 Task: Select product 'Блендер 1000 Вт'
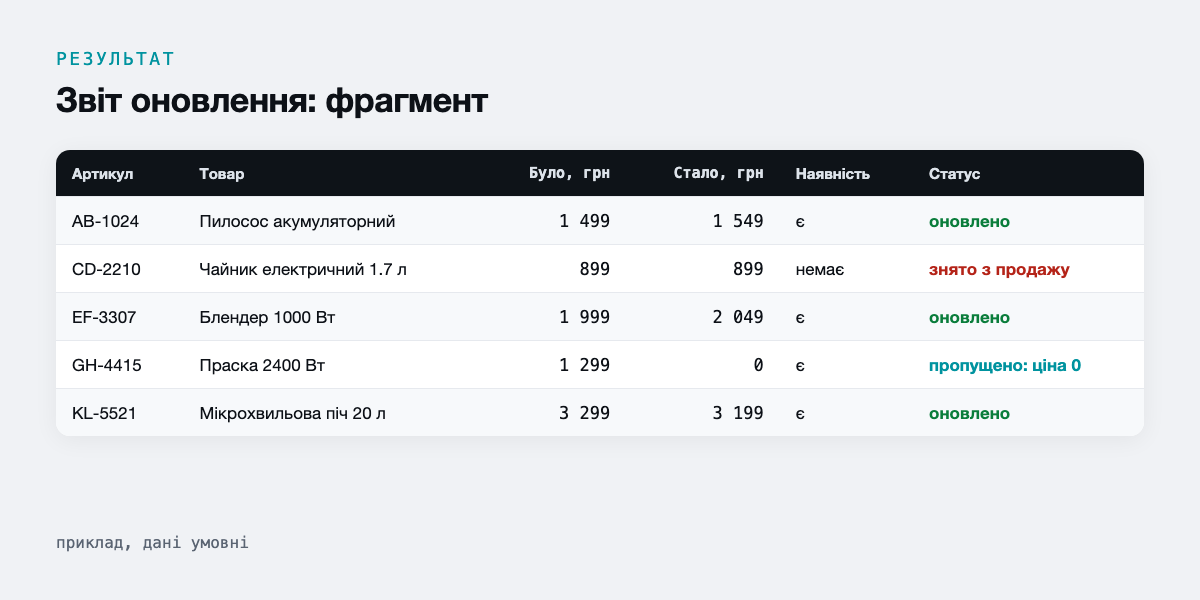click(268, 317)
